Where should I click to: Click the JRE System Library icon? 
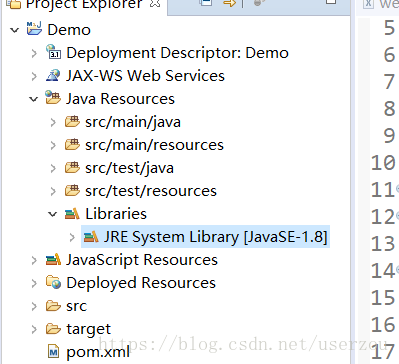click(91, 236)
